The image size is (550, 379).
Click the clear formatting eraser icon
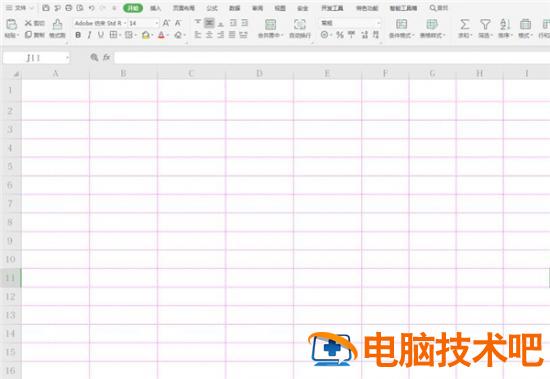178,35
